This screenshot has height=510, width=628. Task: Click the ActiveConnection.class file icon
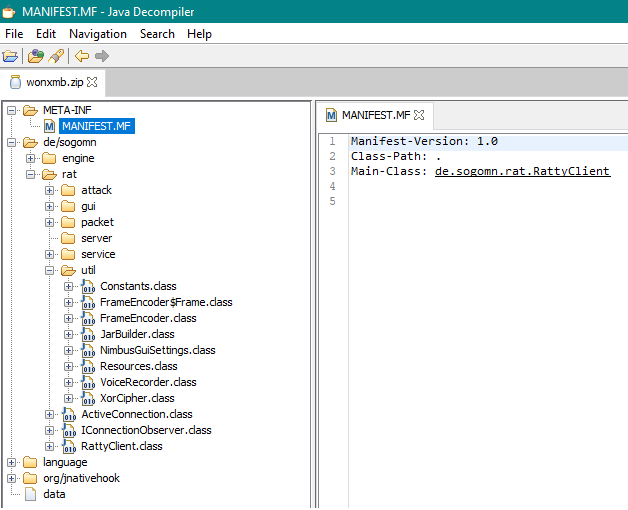[x=69, y=415]
